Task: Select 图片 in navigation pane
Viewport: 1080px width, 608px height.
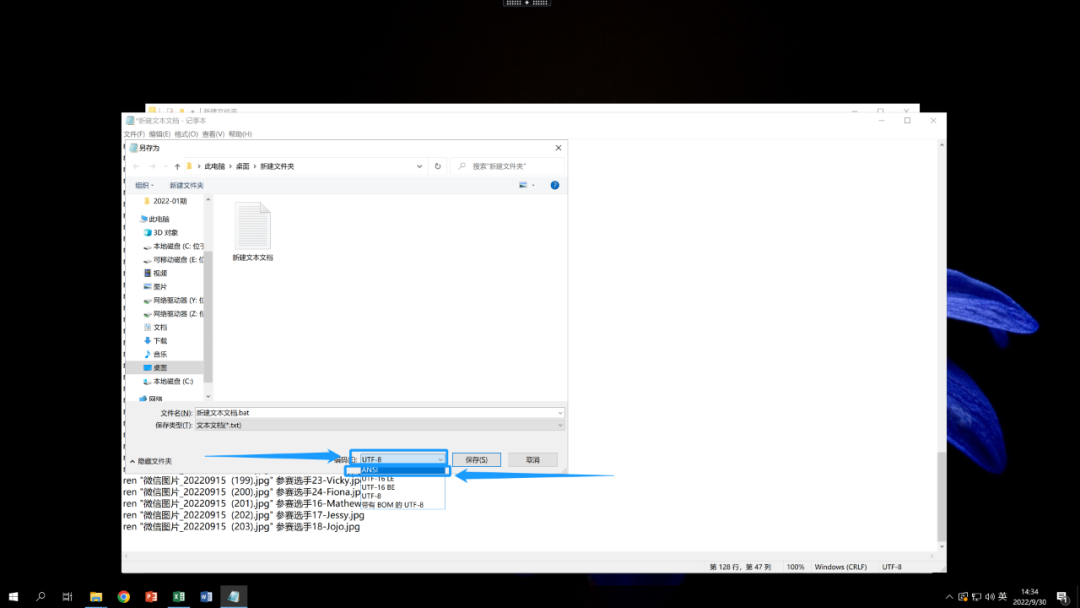Action: (160, 286)
